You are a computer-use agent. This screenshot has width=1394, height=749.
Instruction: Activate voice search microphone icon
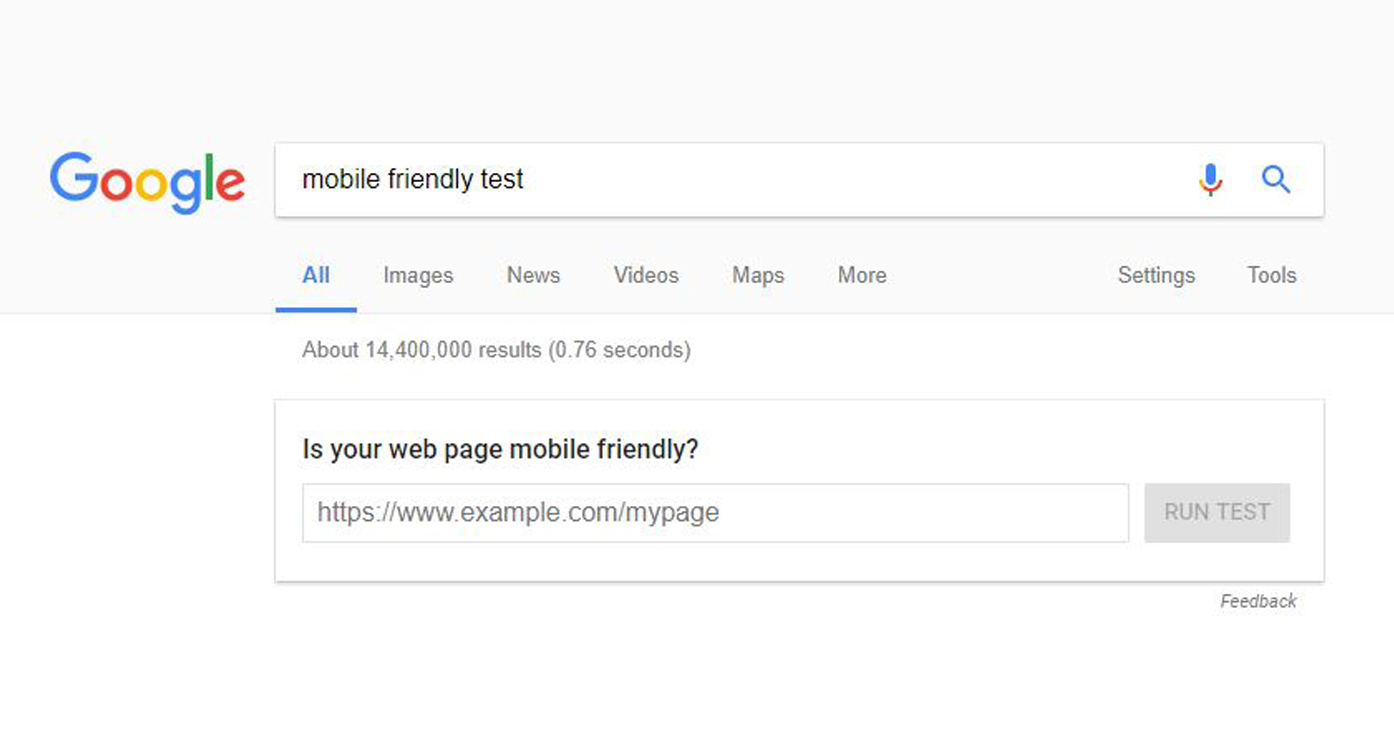[x=1210, y=180]
